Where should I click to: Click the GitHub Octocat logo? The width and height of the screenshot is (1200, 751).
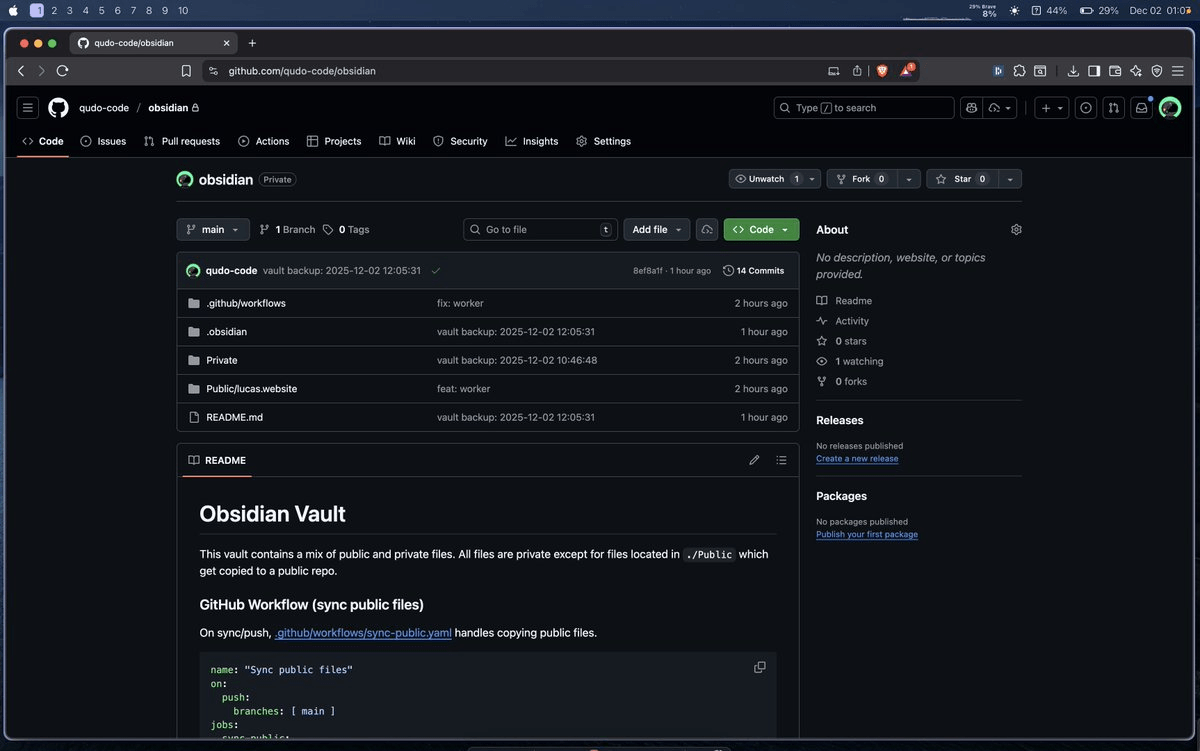pos(58,108)
